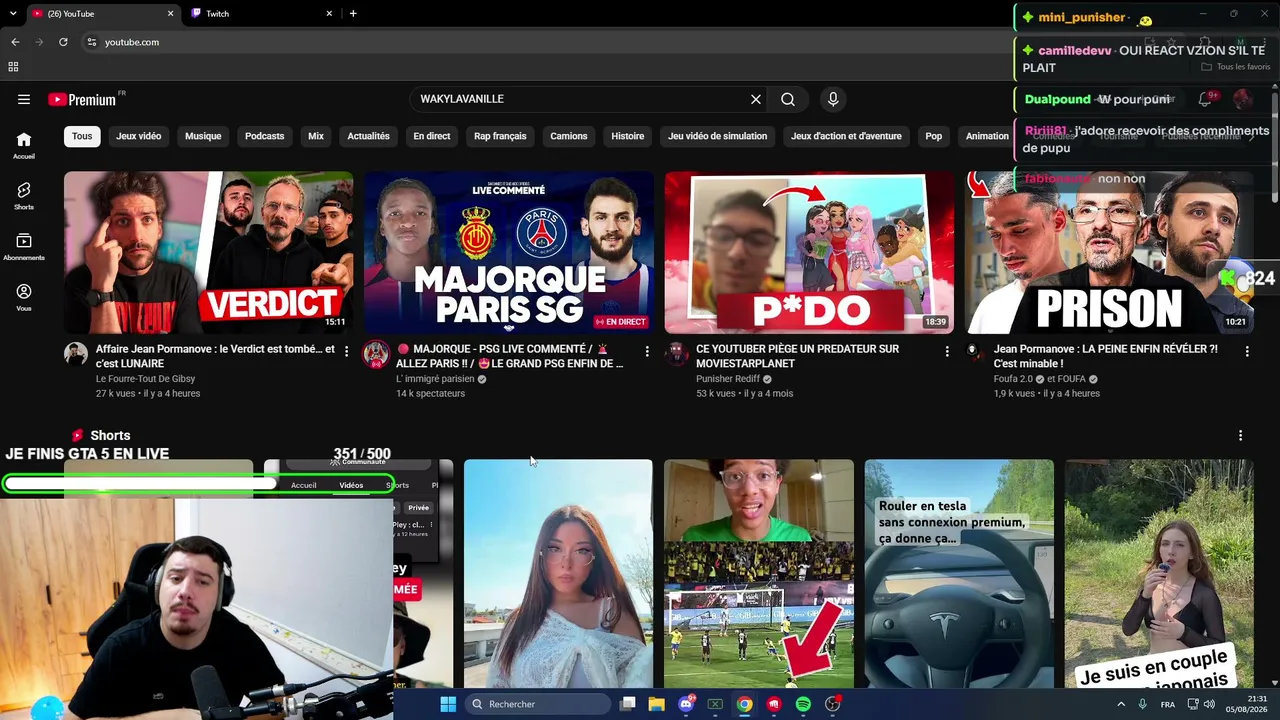The image size is (1280, 720).
Task: Open the YouTube guide hamburger menu
Action: [x=24, y=99]
